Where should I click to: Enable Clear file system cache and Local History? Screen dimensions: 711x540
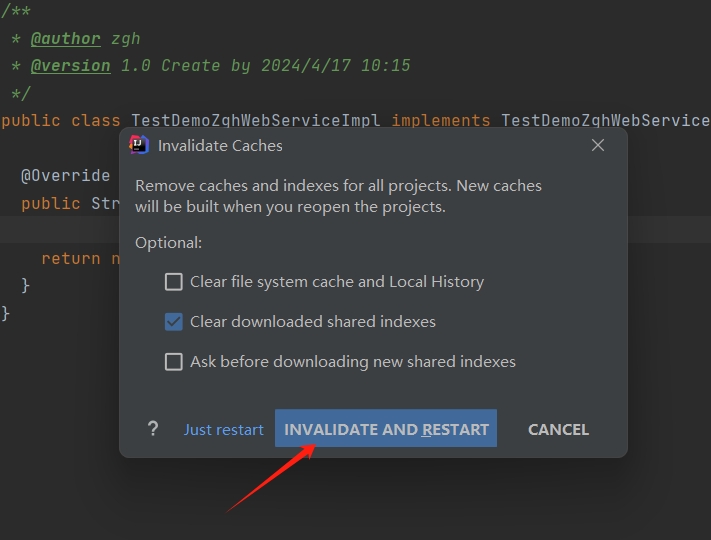coord(174,282)
